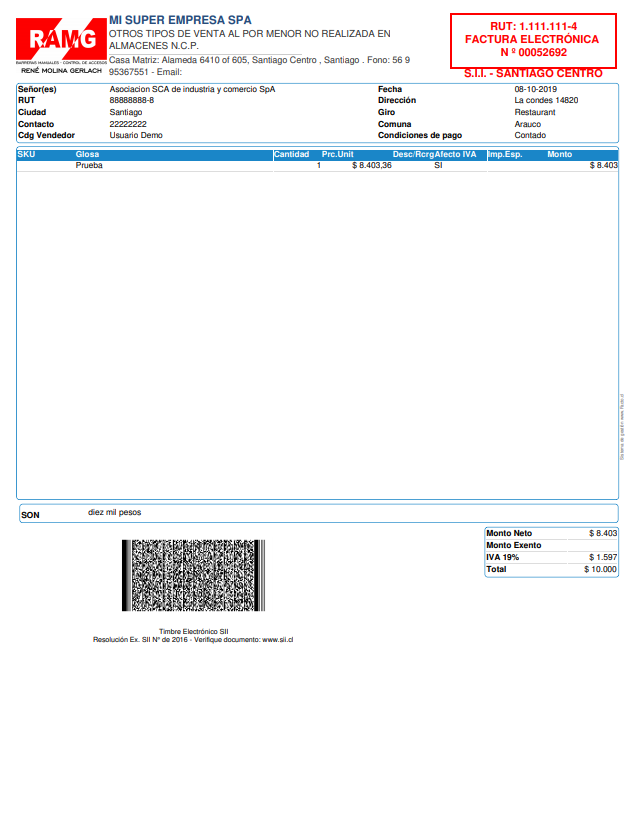
Task: Click 'Monto Neto' label
Action: tap(509, 533)
